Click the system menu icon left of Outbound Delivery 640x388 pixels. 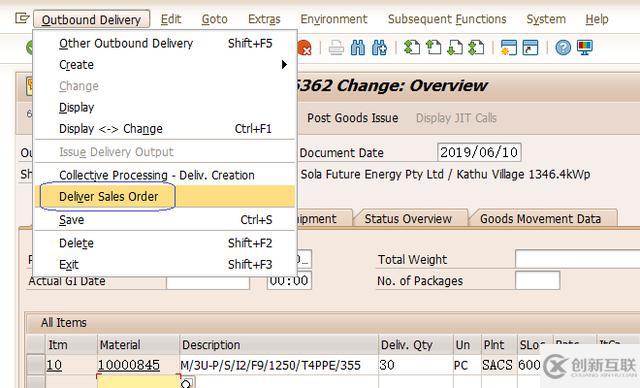22,18
